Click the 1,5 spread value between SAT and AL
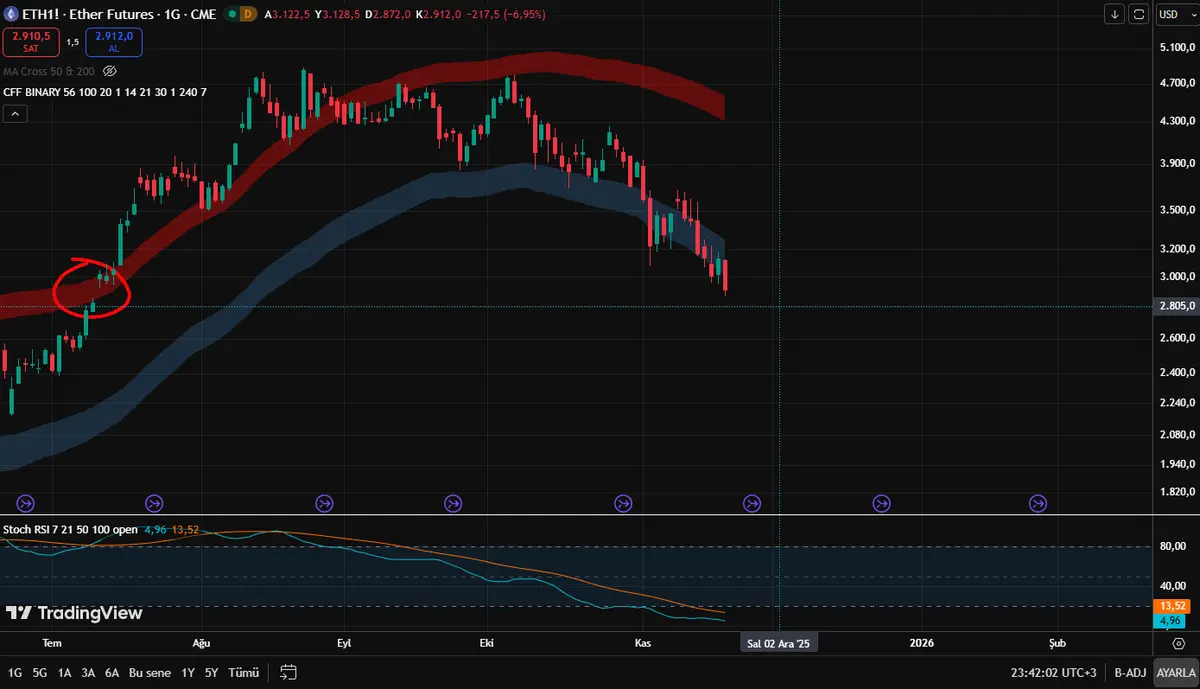 point(72,42)
